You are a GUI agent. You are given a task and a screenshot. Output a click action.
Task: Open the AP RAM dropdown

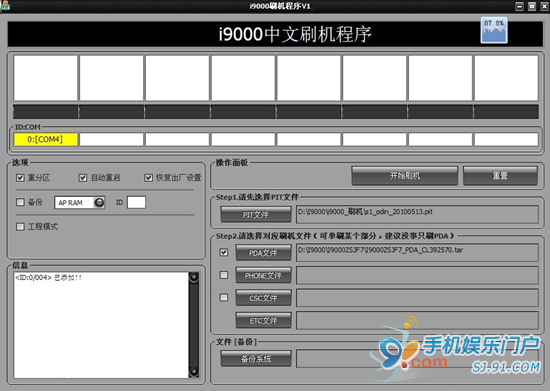click(x=99, y=202)
